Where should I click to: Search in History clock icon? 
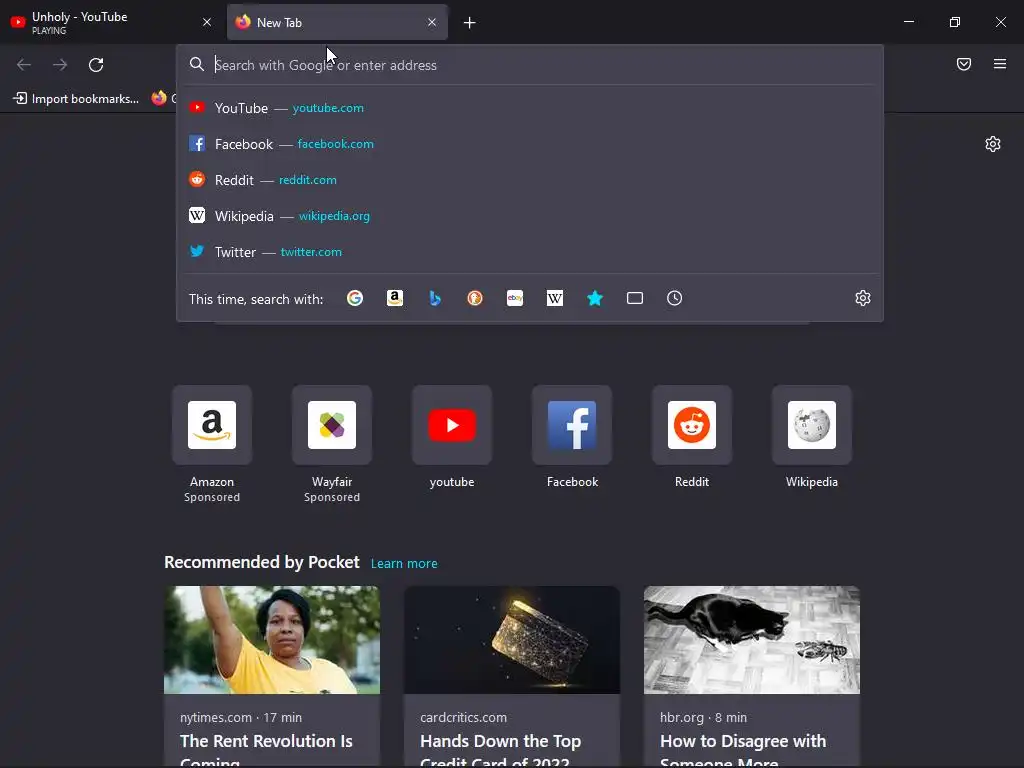point(675,298)
